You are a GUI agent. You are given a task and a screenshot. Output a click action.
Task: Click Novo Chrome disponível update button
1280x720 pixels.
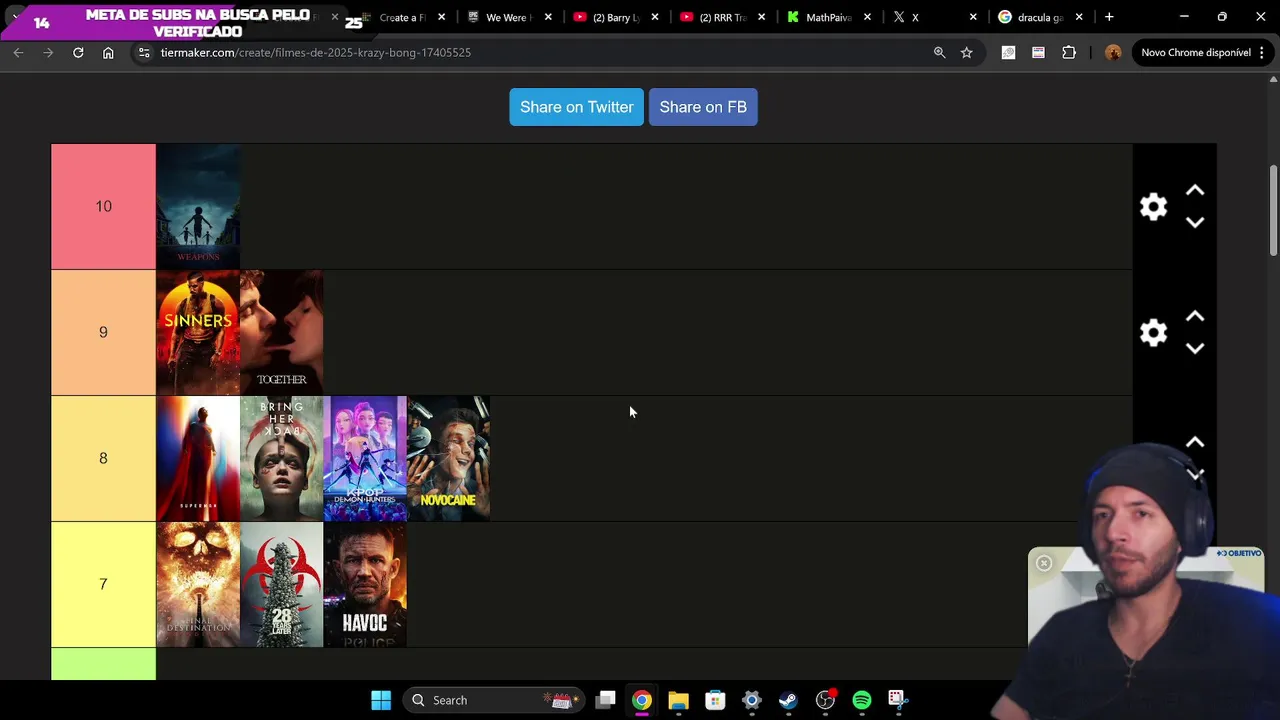coord(1203,52)
